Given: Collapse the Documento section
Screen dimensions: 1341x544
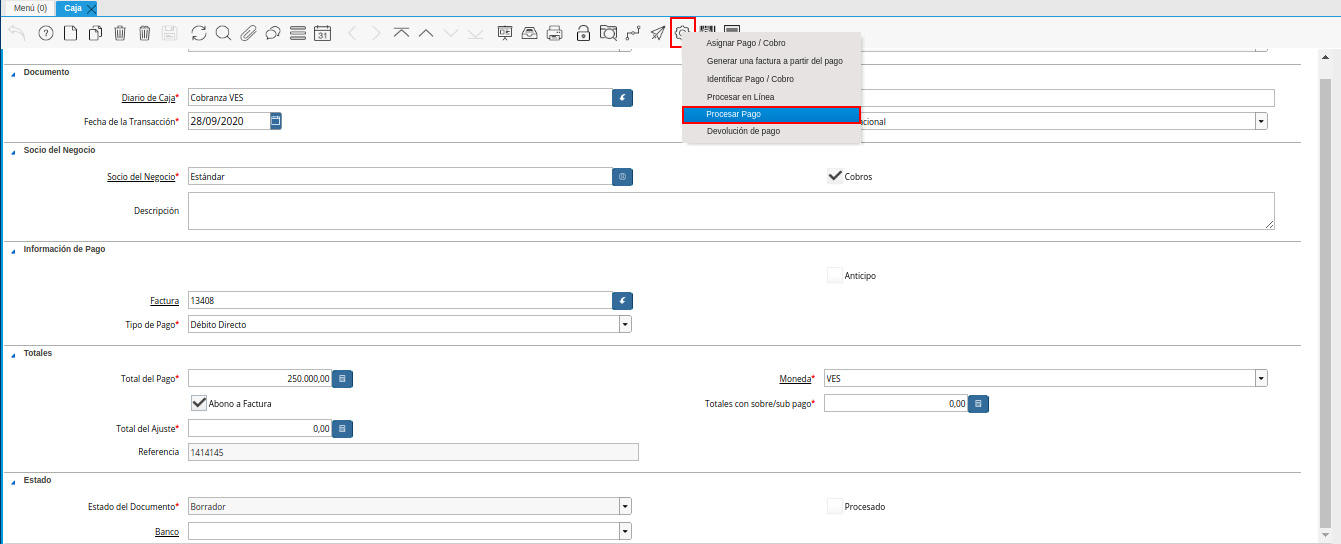Looking at the screenshot, I should [x=14, y=73].
